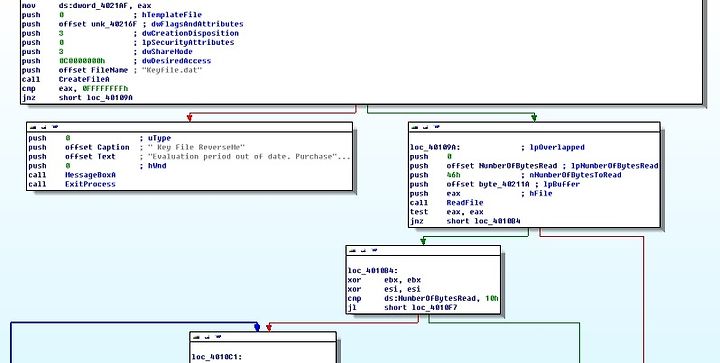Click the third title icon on the loc_40109A block

436,127
